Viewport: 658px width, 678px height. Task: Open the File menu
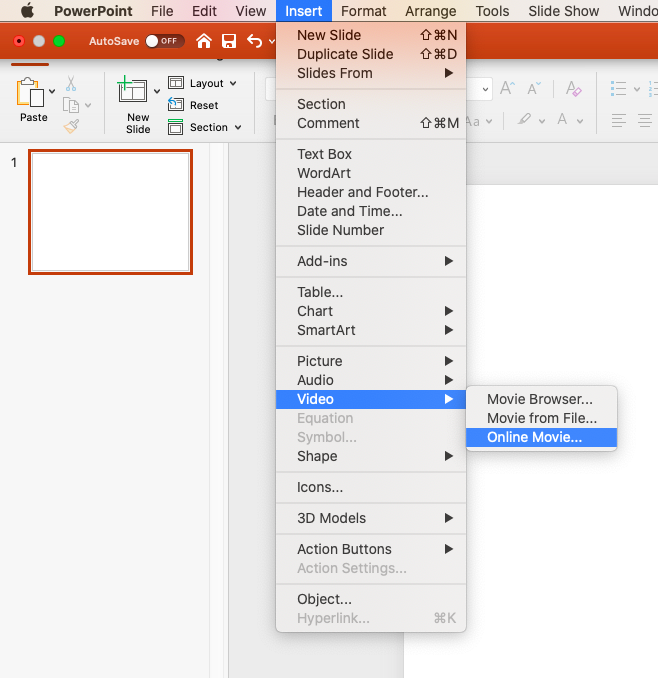tap(162, 11)
